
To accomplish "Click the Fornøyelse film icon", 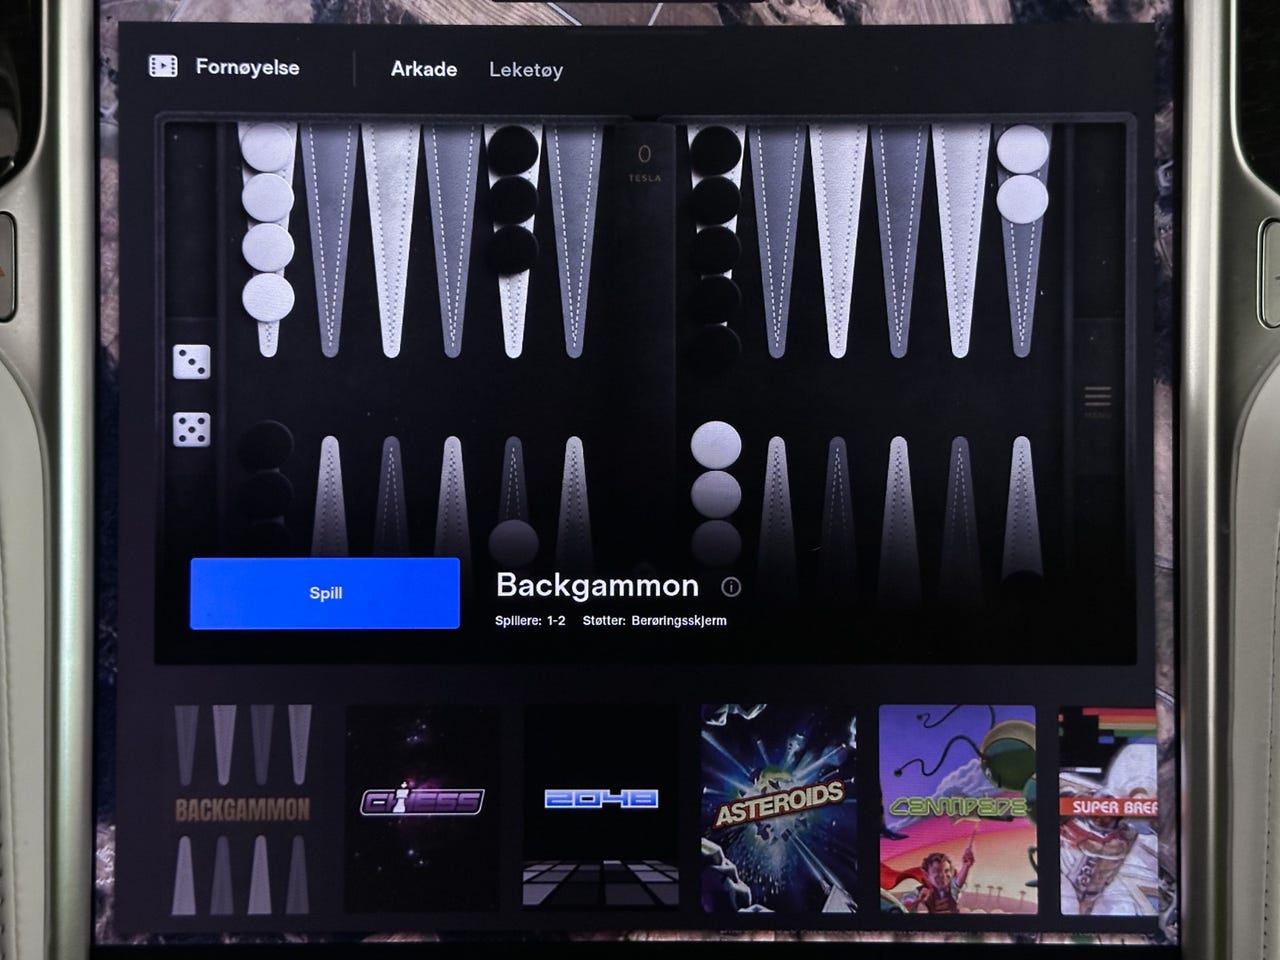I will 163,67.
